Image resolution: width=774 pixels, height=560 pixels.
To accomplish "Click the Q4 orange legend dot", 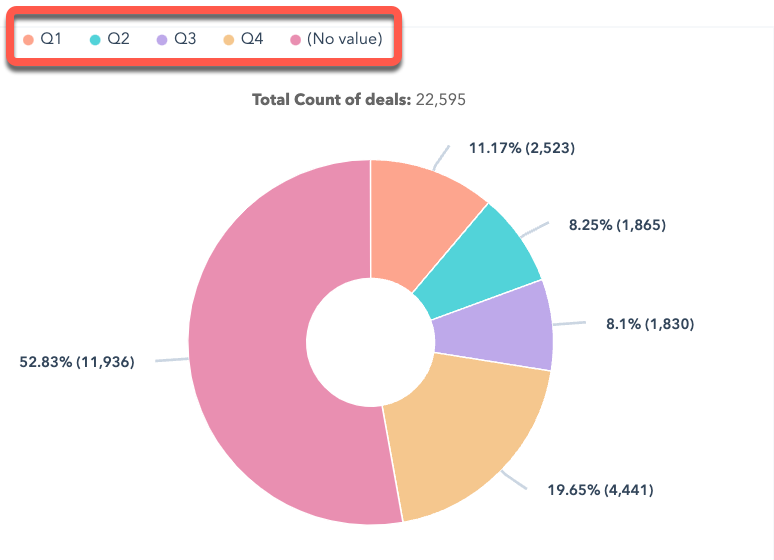I will pos(228,39).
